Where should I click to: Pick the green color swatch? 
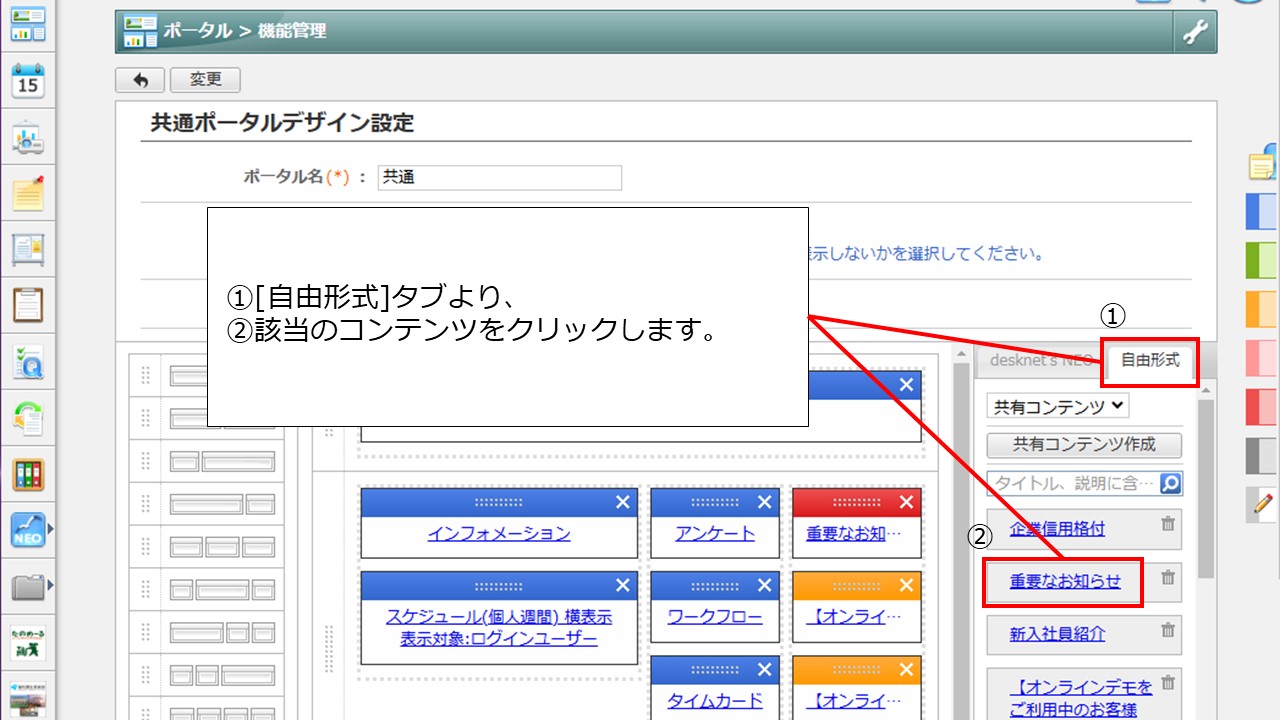[1263, 260]
